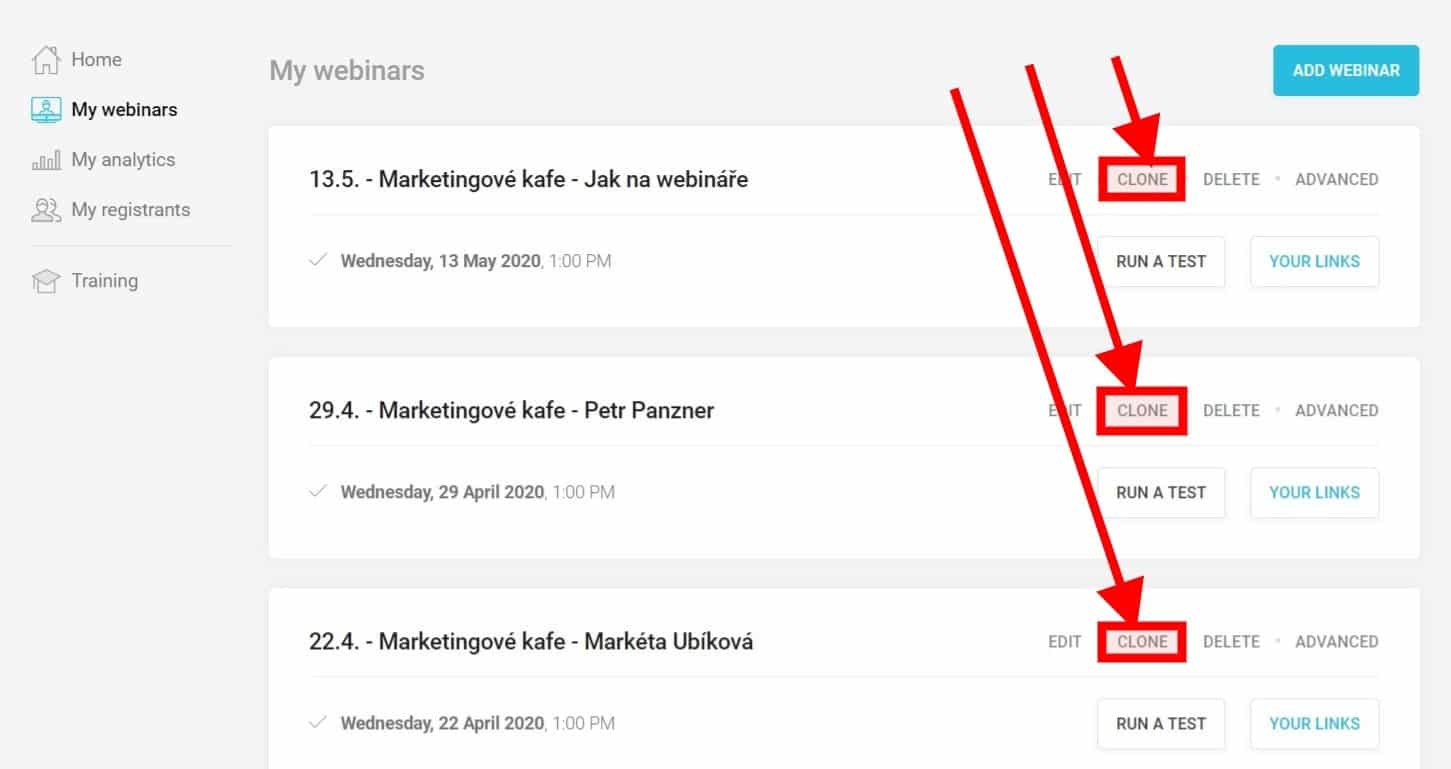The image size is (1451, 769).
Task: Click the My webinars monitor icon
Action: point(46,110)
